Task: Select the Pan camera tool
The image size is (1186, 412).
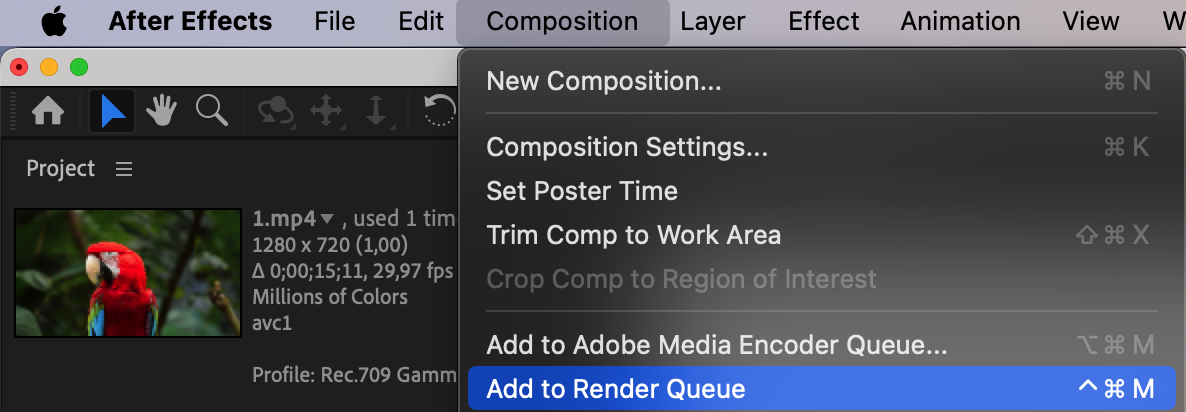Action: click(x=326, y=112)
